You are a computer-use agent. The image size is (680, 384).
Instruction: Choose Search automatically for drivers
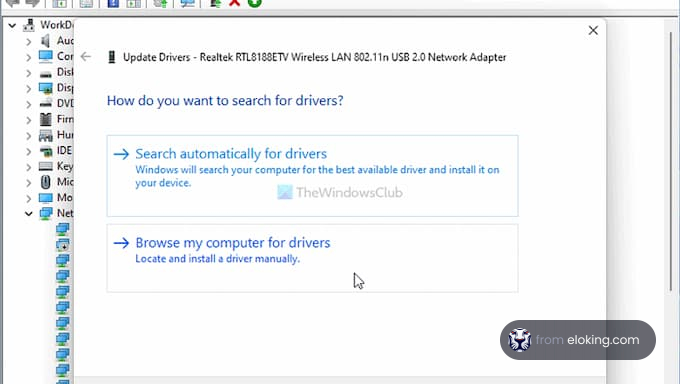(312, 176)
